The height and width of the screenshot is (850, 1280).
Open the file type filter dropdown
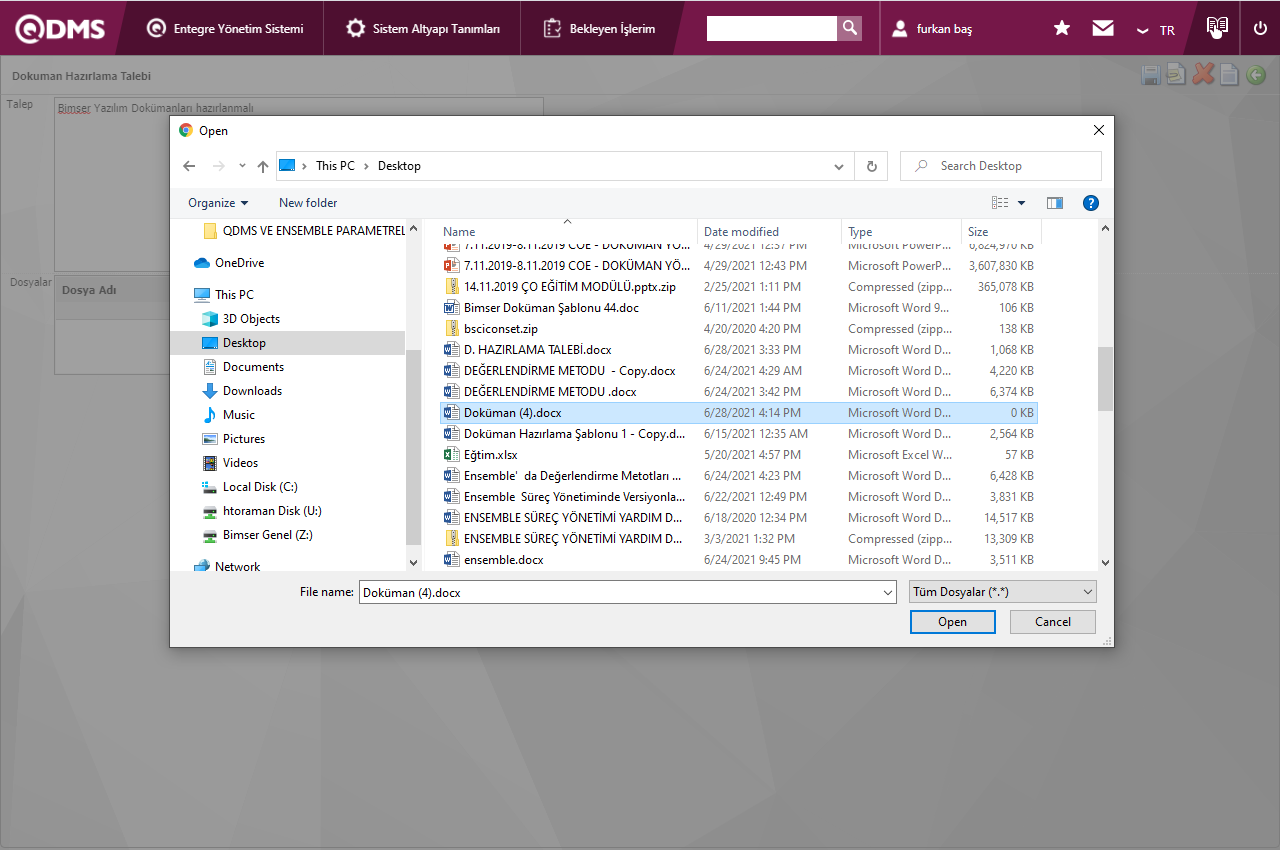tap(1003, 592)
